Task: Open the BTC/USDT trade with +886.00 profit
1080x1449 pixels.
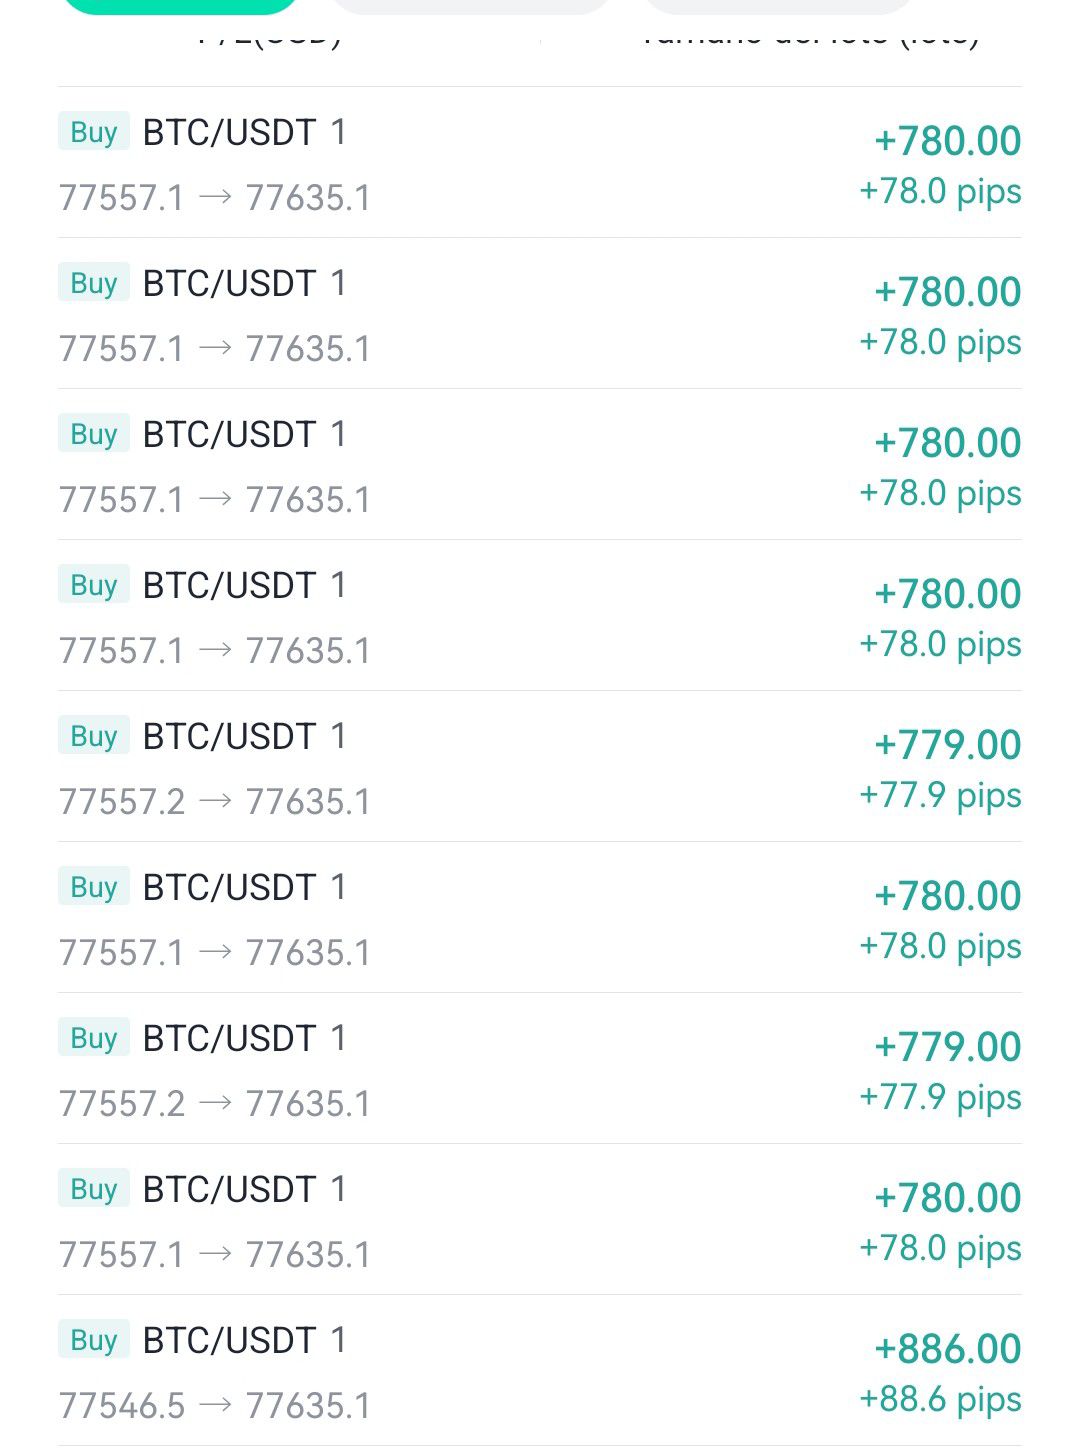Action: [540, 1370]
